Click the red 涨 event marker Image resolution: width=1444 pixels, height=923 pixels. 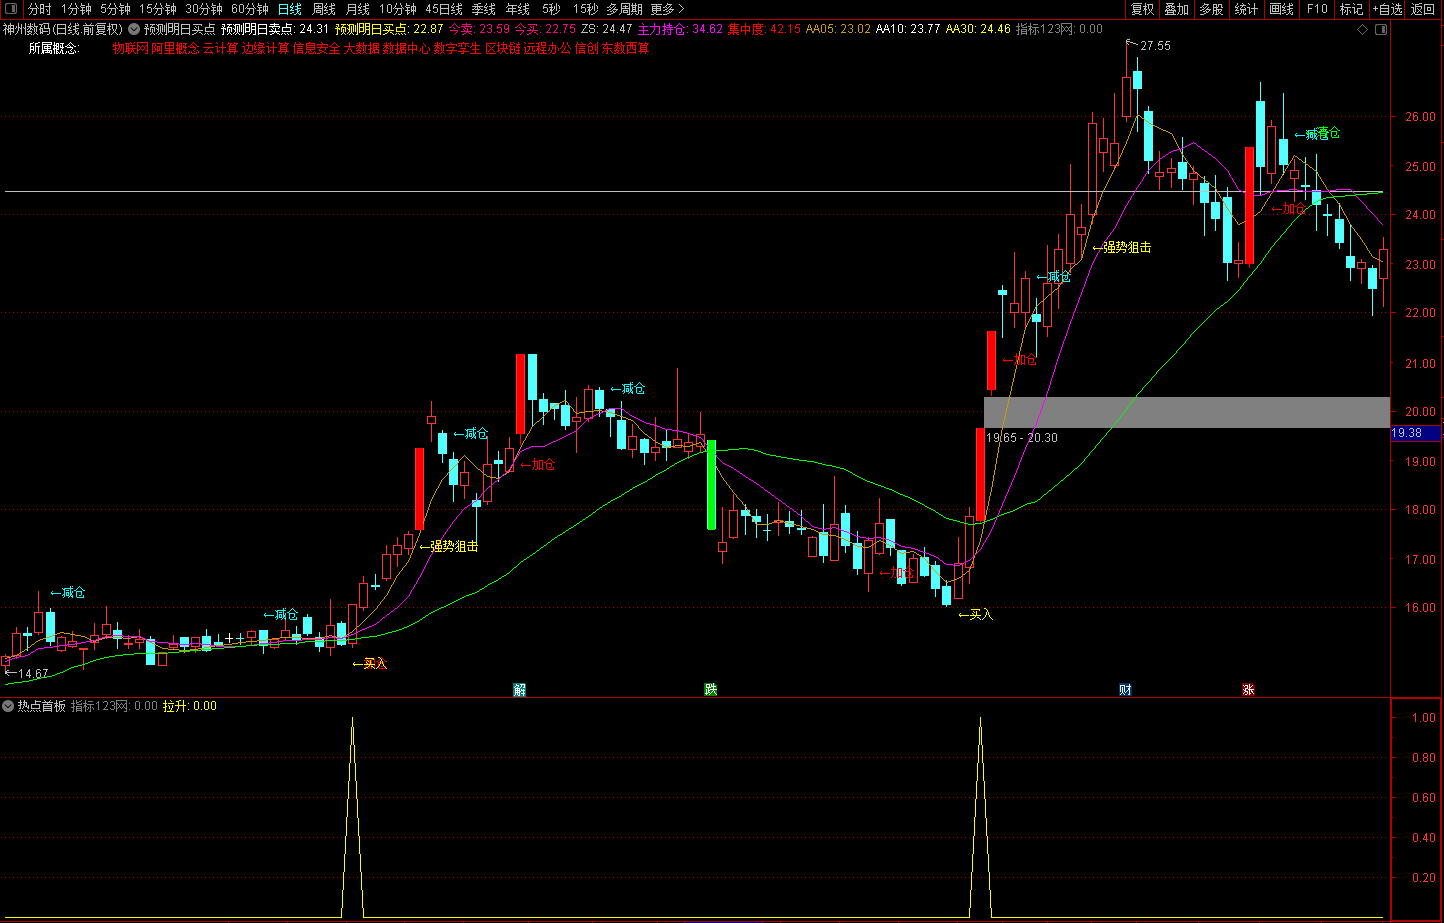click(1248, 689)
